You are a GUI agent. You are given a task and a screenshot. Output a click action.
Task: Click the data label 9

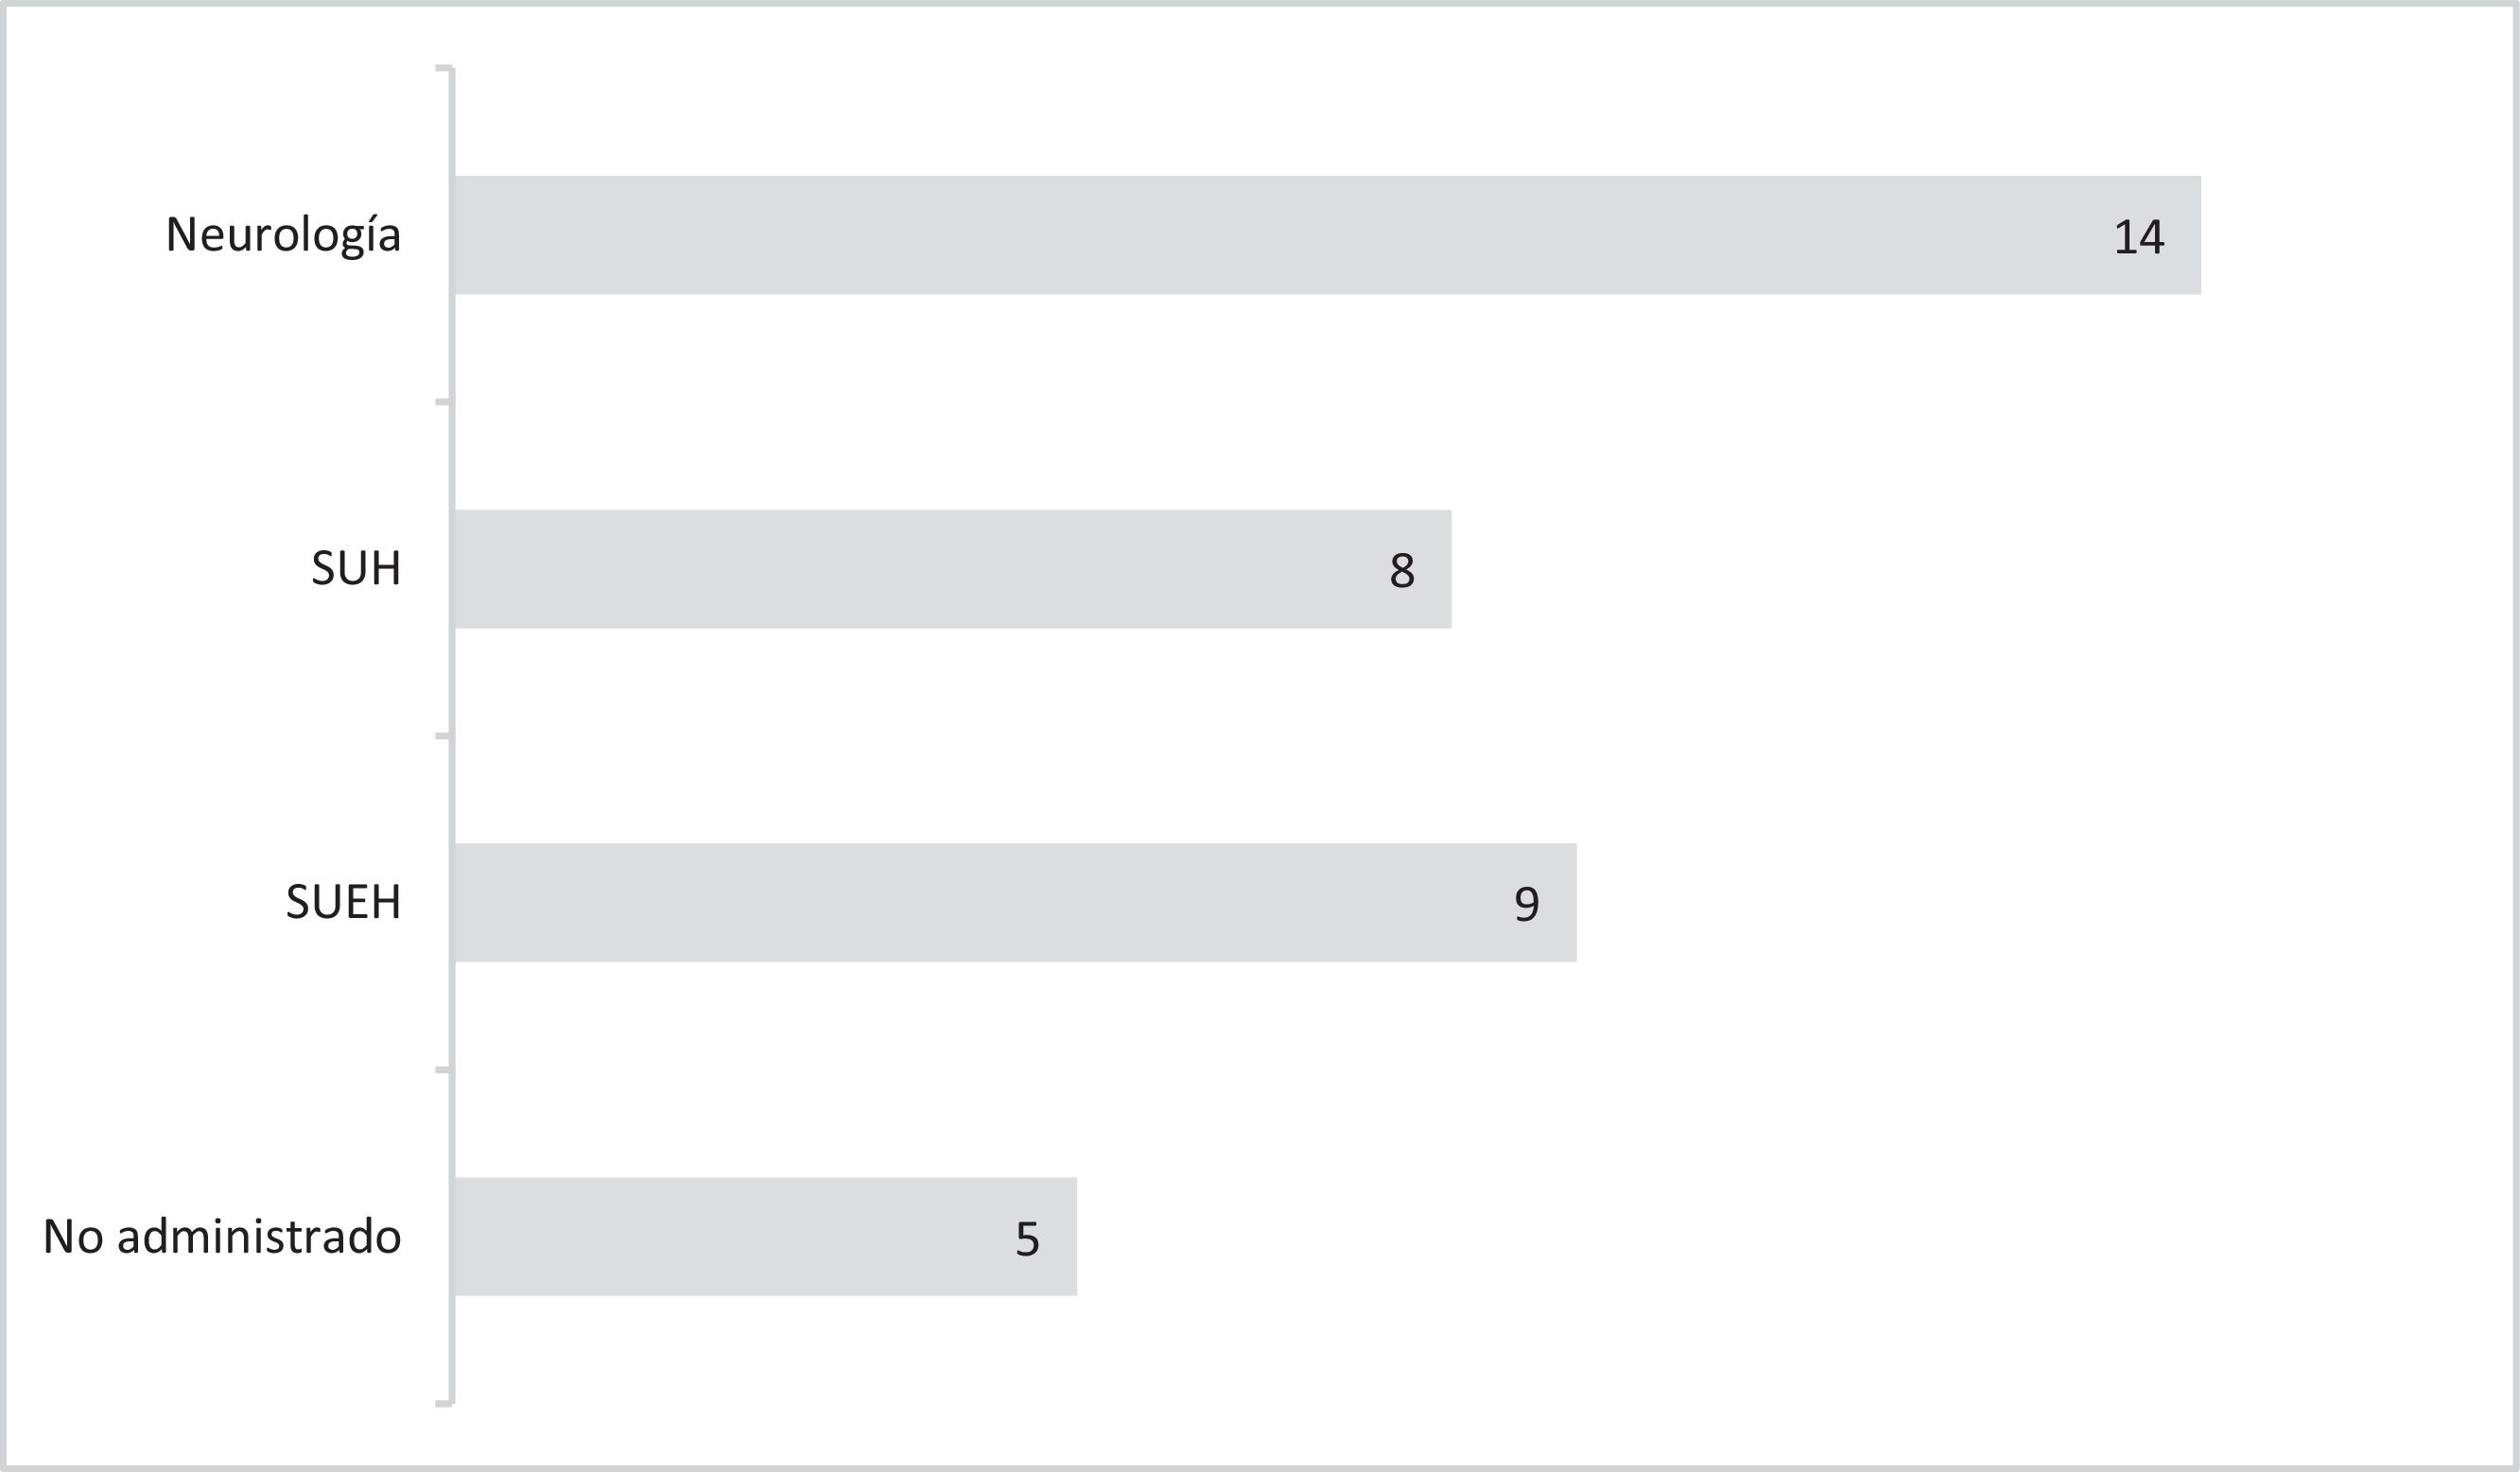click(x=1526, y=904)
